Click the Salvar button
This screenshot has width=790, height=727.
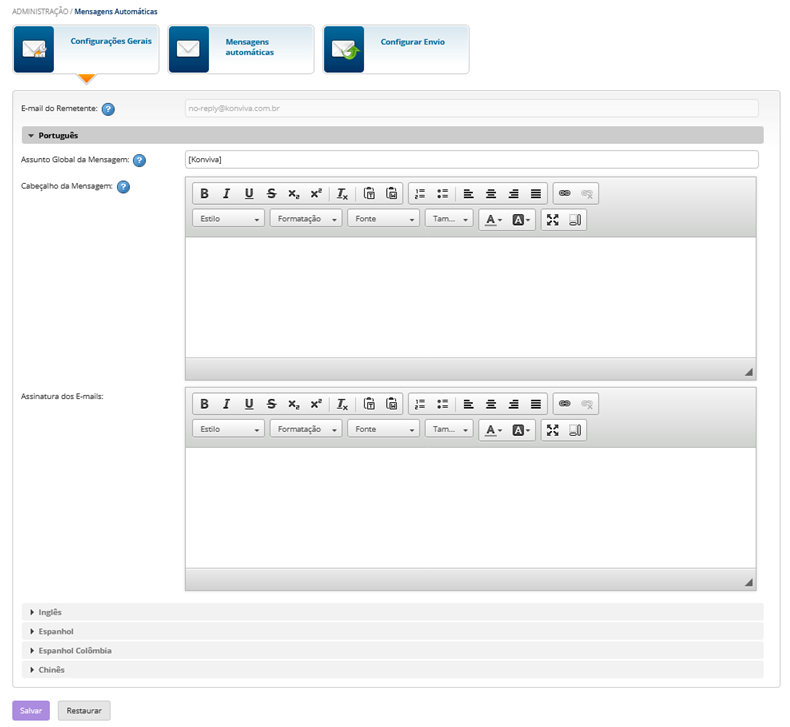pos(31,711)
